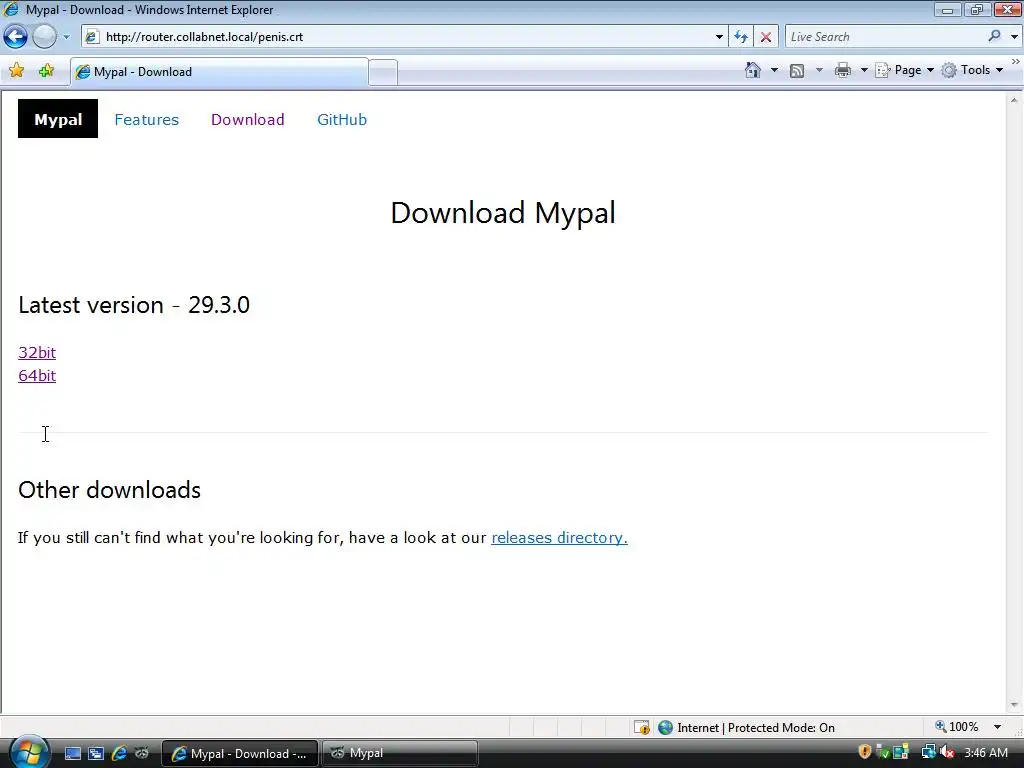Click the scrollbar up arrow
The width and height of the screenshot is (1024, 768).
1014,100
